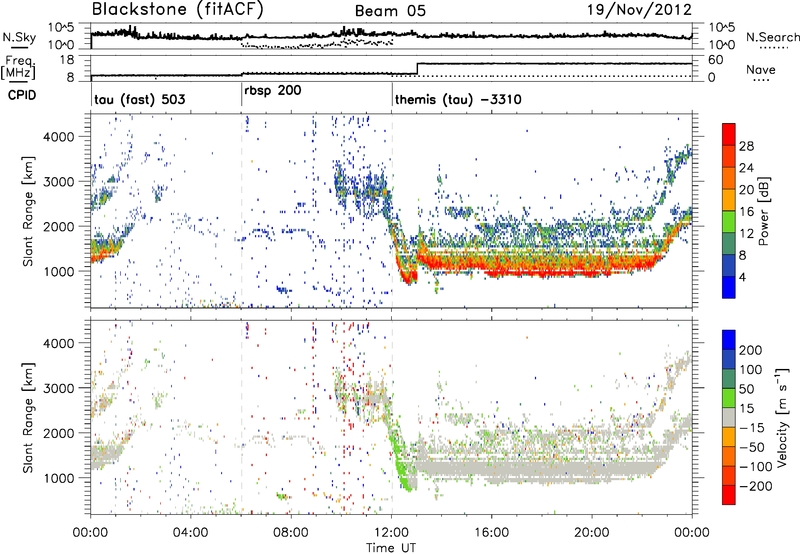Click the date "19/Nov/2012"

point(639,10)
